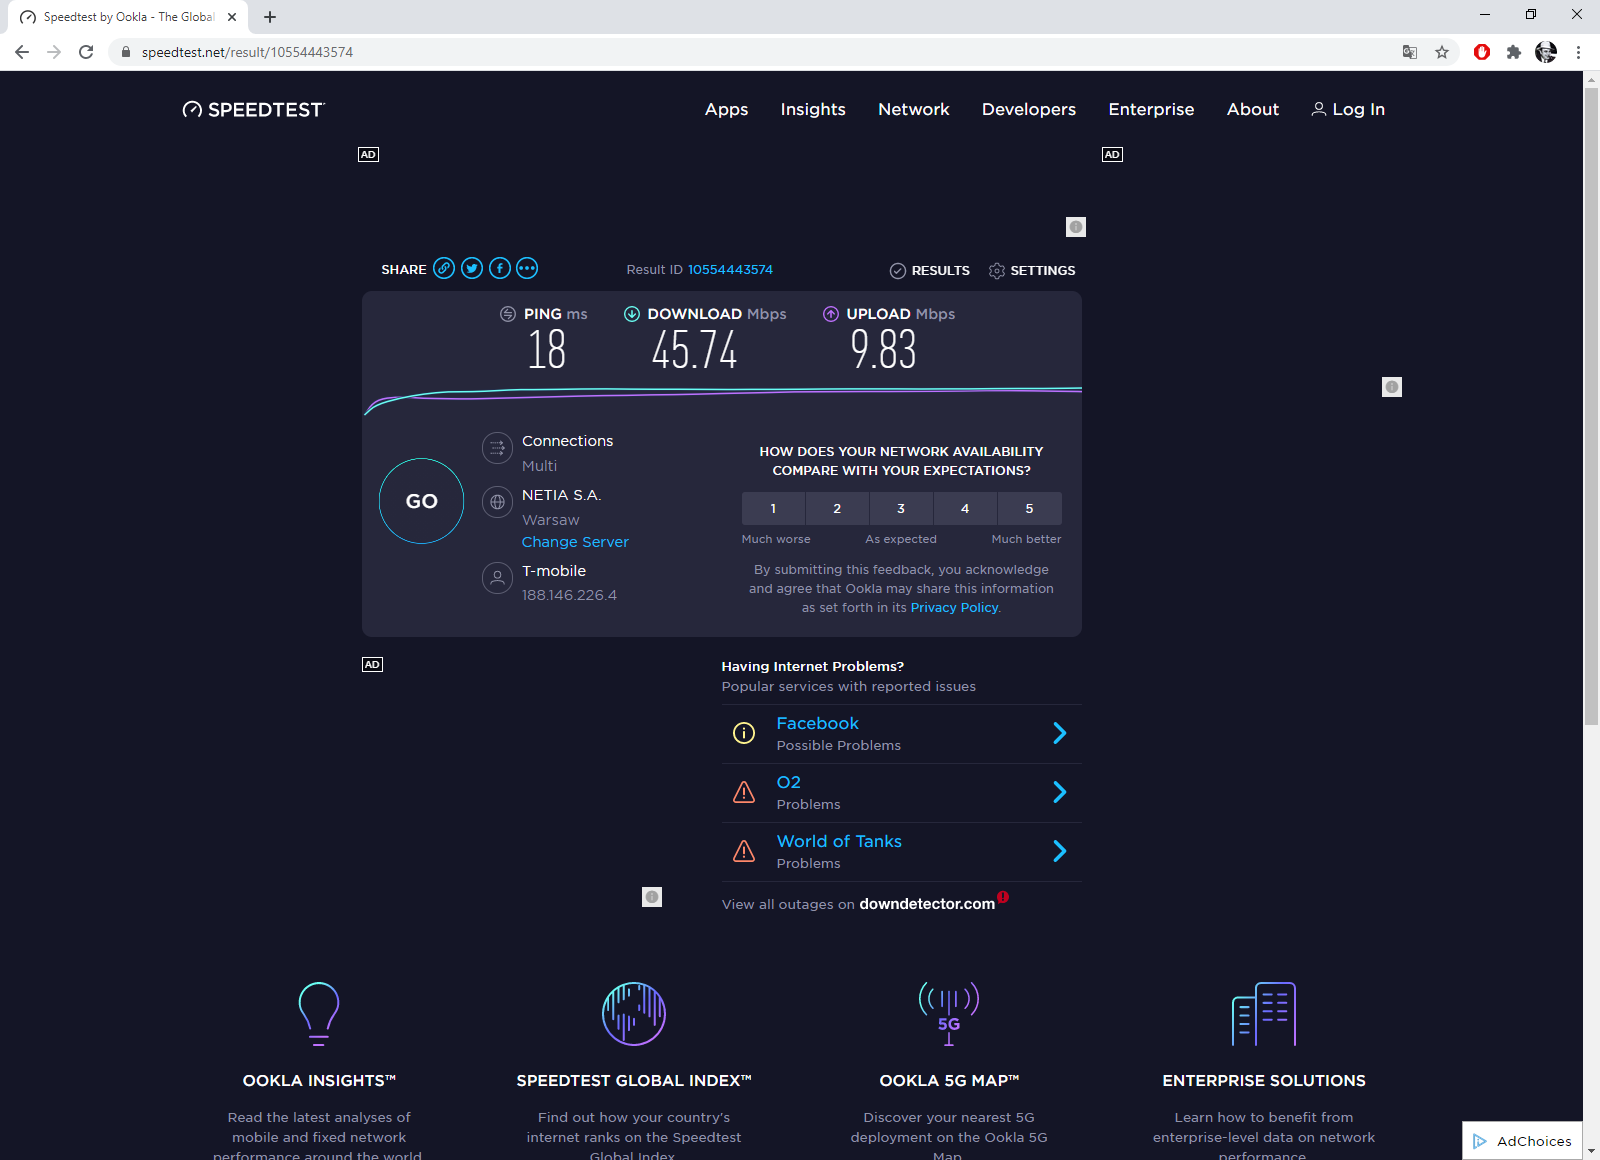Open the About menu
The height and width of the screenshot is (1160, 1600).
click(1253, 110)
